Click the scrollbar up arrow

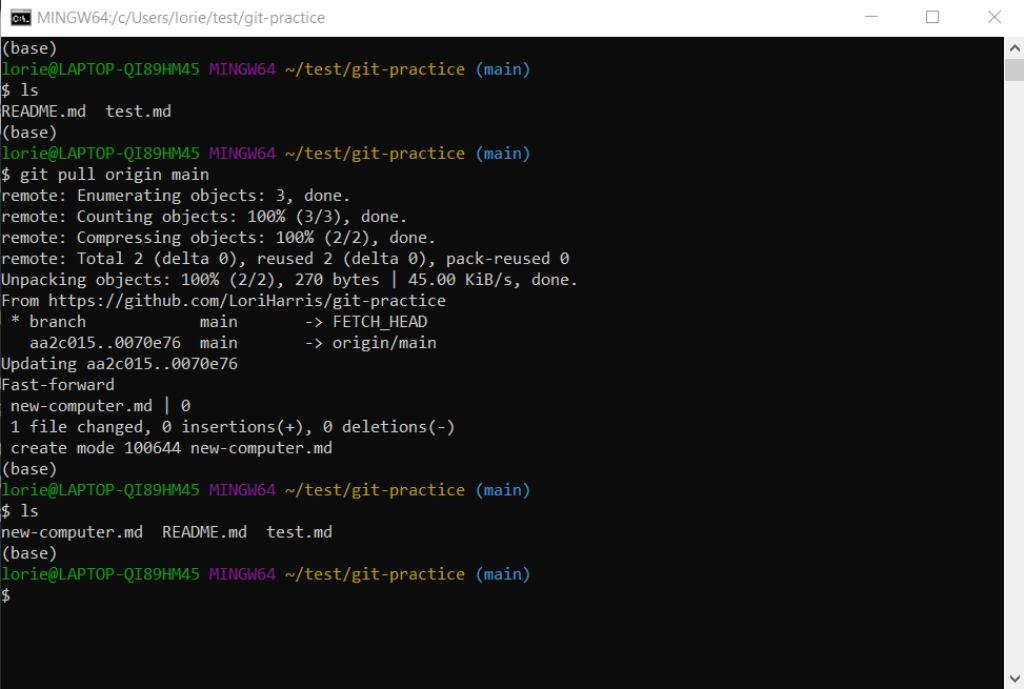pos(1014,47)
